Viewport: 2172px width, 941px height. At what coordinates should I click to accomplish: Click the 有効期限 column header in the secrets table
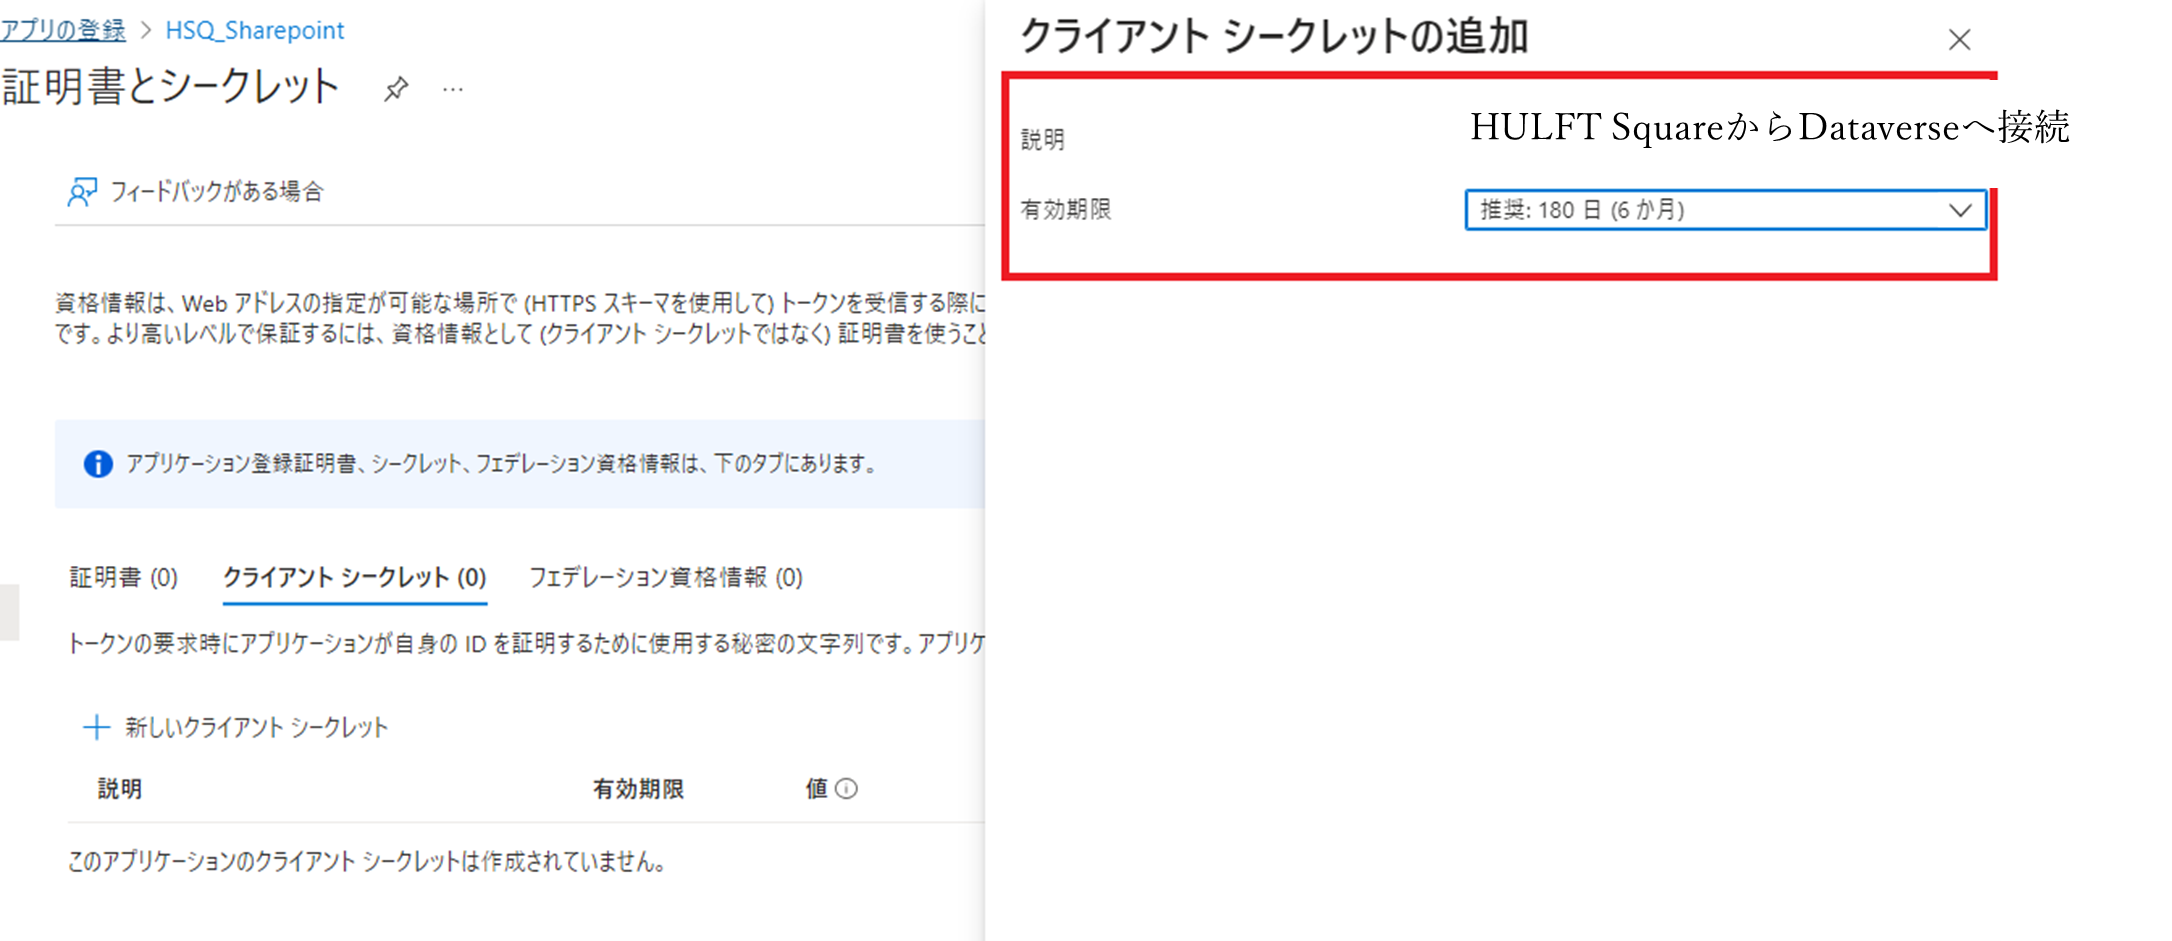(638, 788)
